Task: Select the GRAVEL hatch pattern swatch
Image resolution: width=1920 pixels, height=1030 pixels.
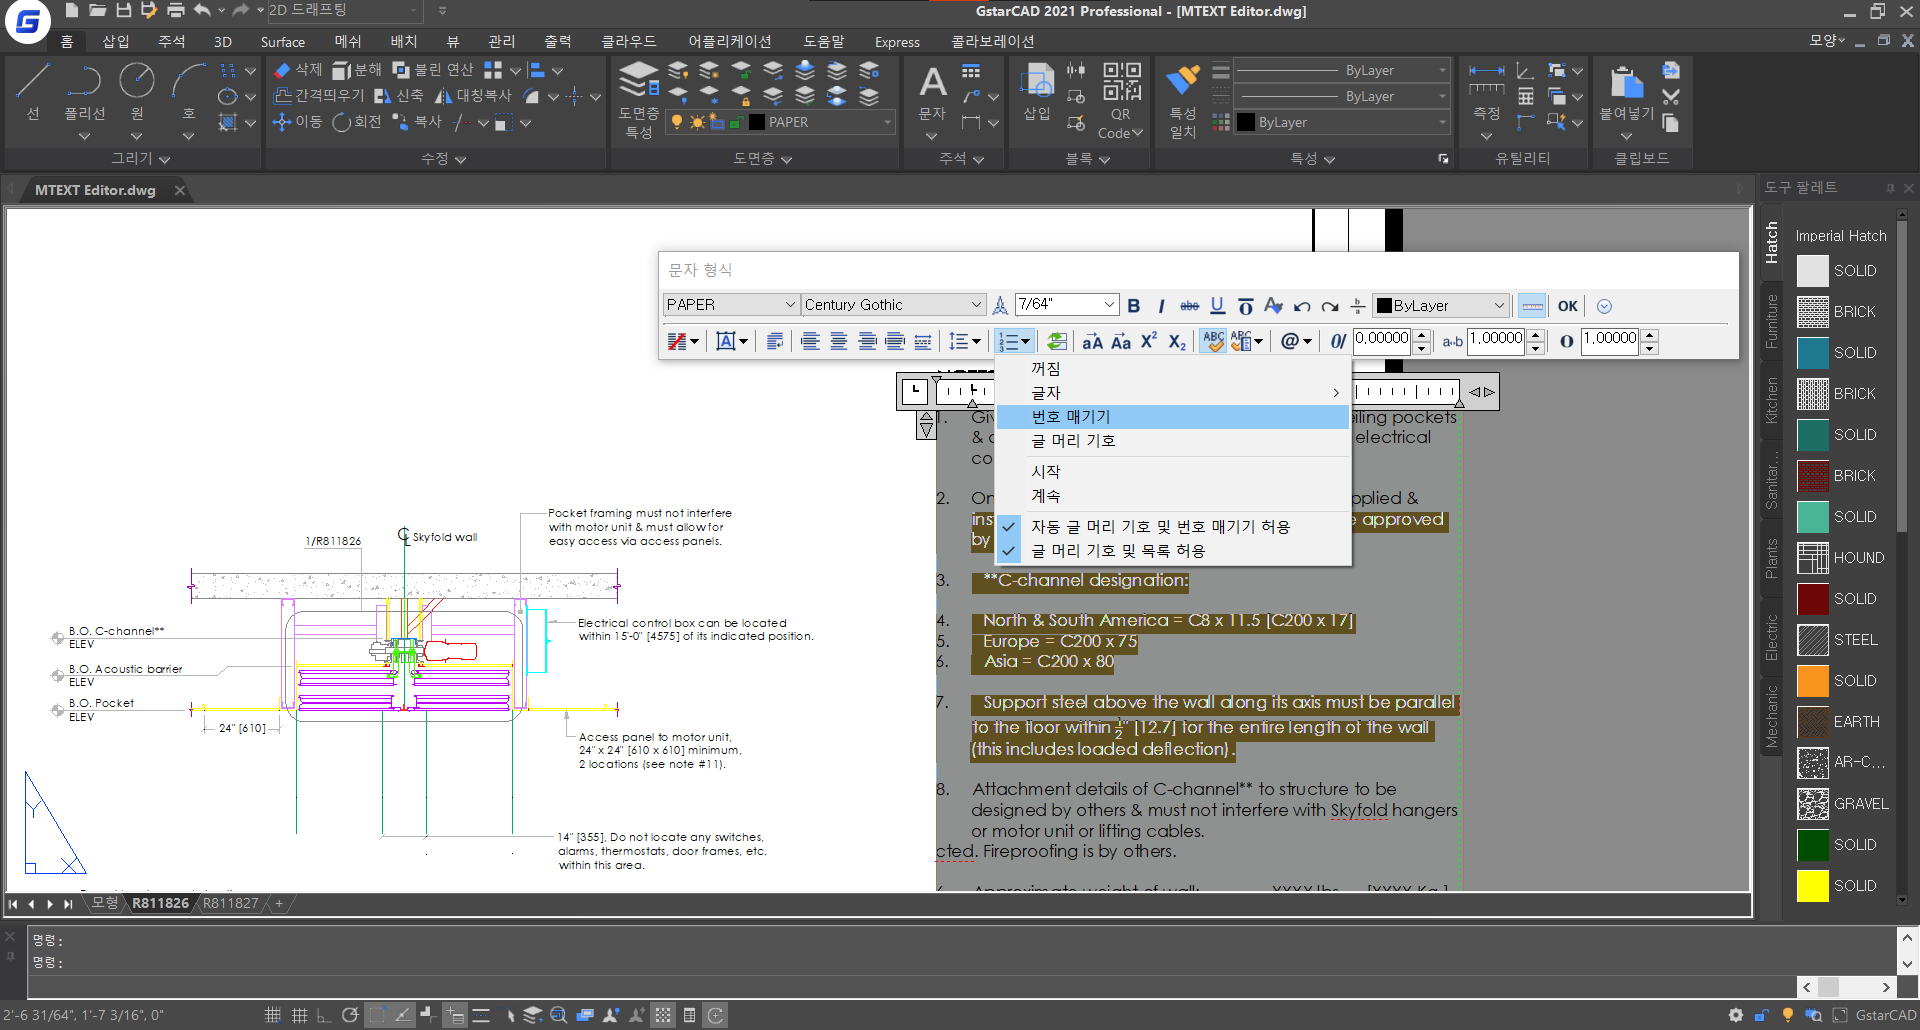Action: pyautogui.click(x=1813, y=804)
